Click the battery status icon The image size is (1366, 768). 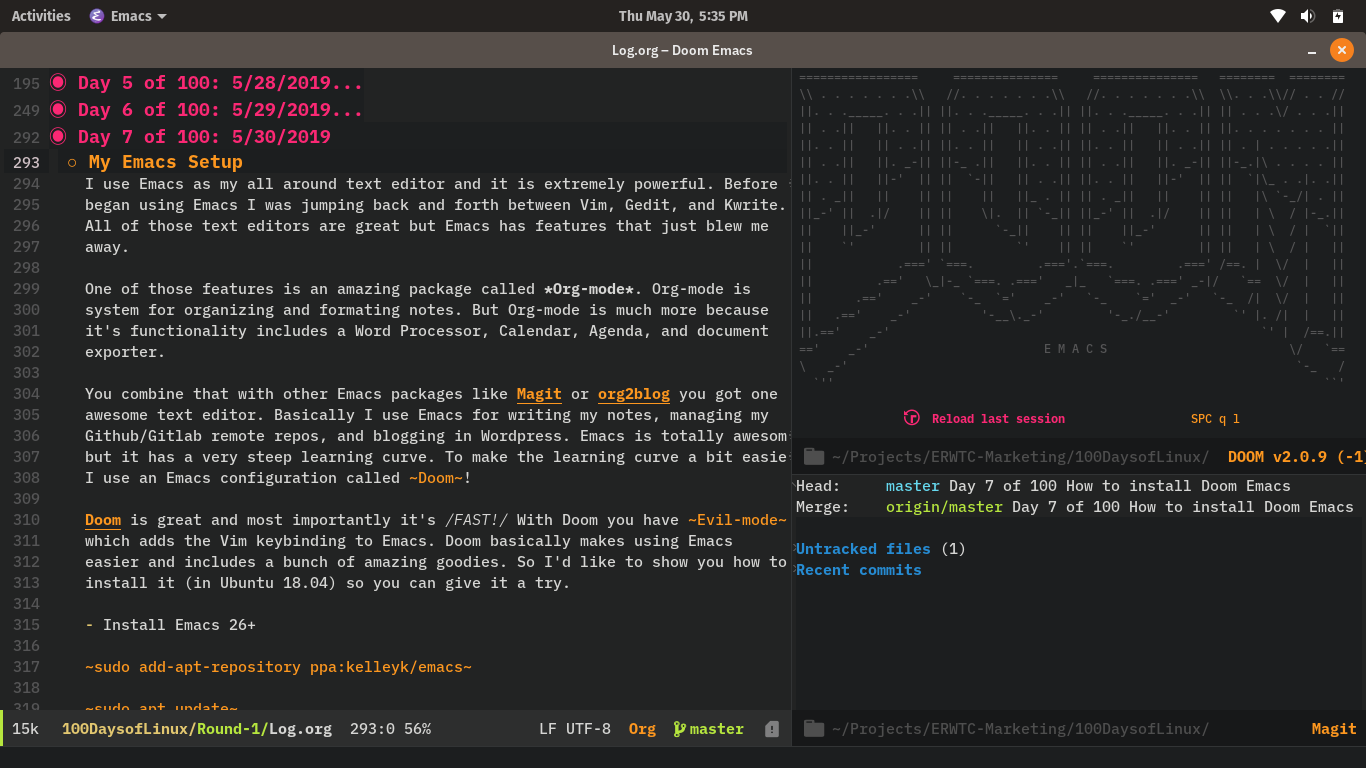pyautogui.click(x=1338, y=16)
